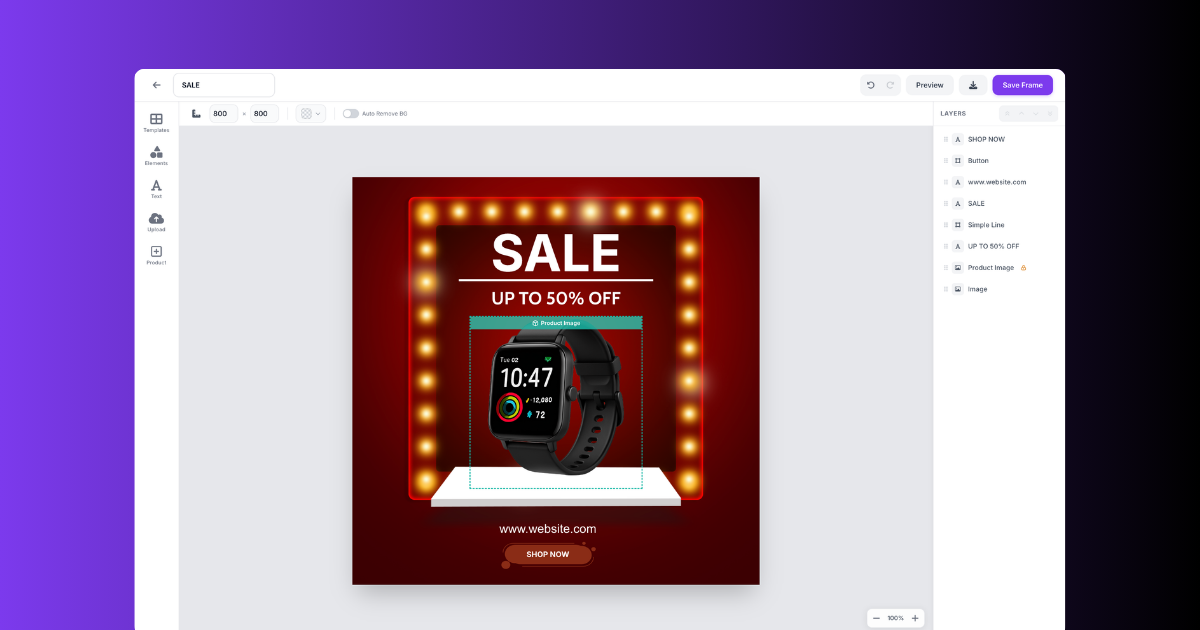Move layer down one with down chevron

click(x=1035, y=113)
